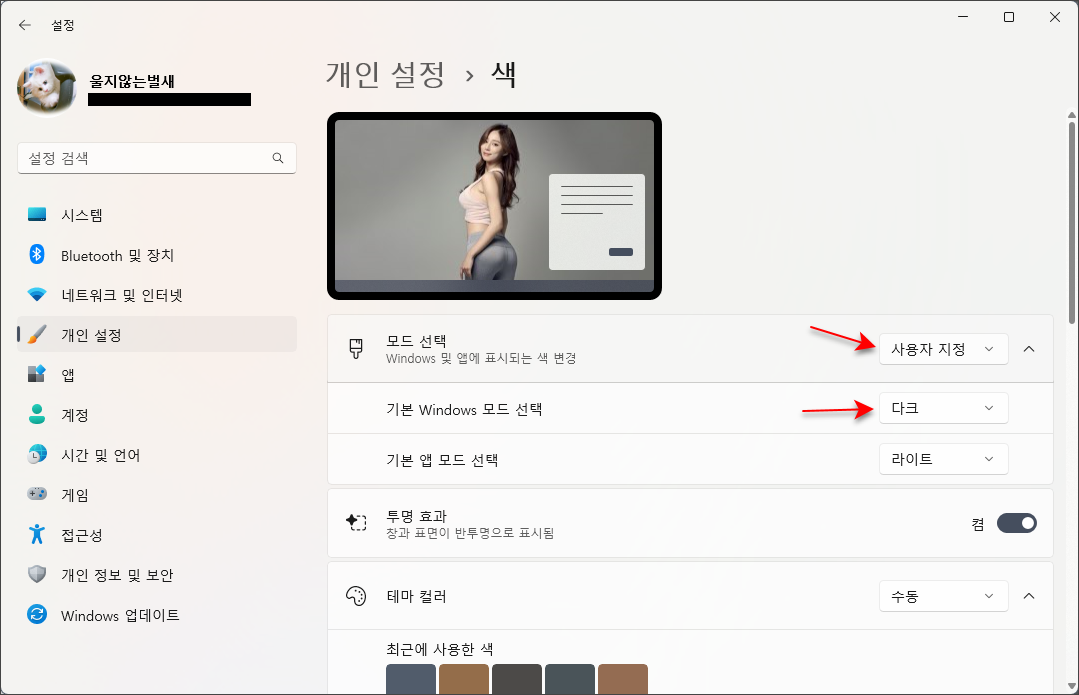Open the 수동 theme color dropdown

click(x=943, y=596)
